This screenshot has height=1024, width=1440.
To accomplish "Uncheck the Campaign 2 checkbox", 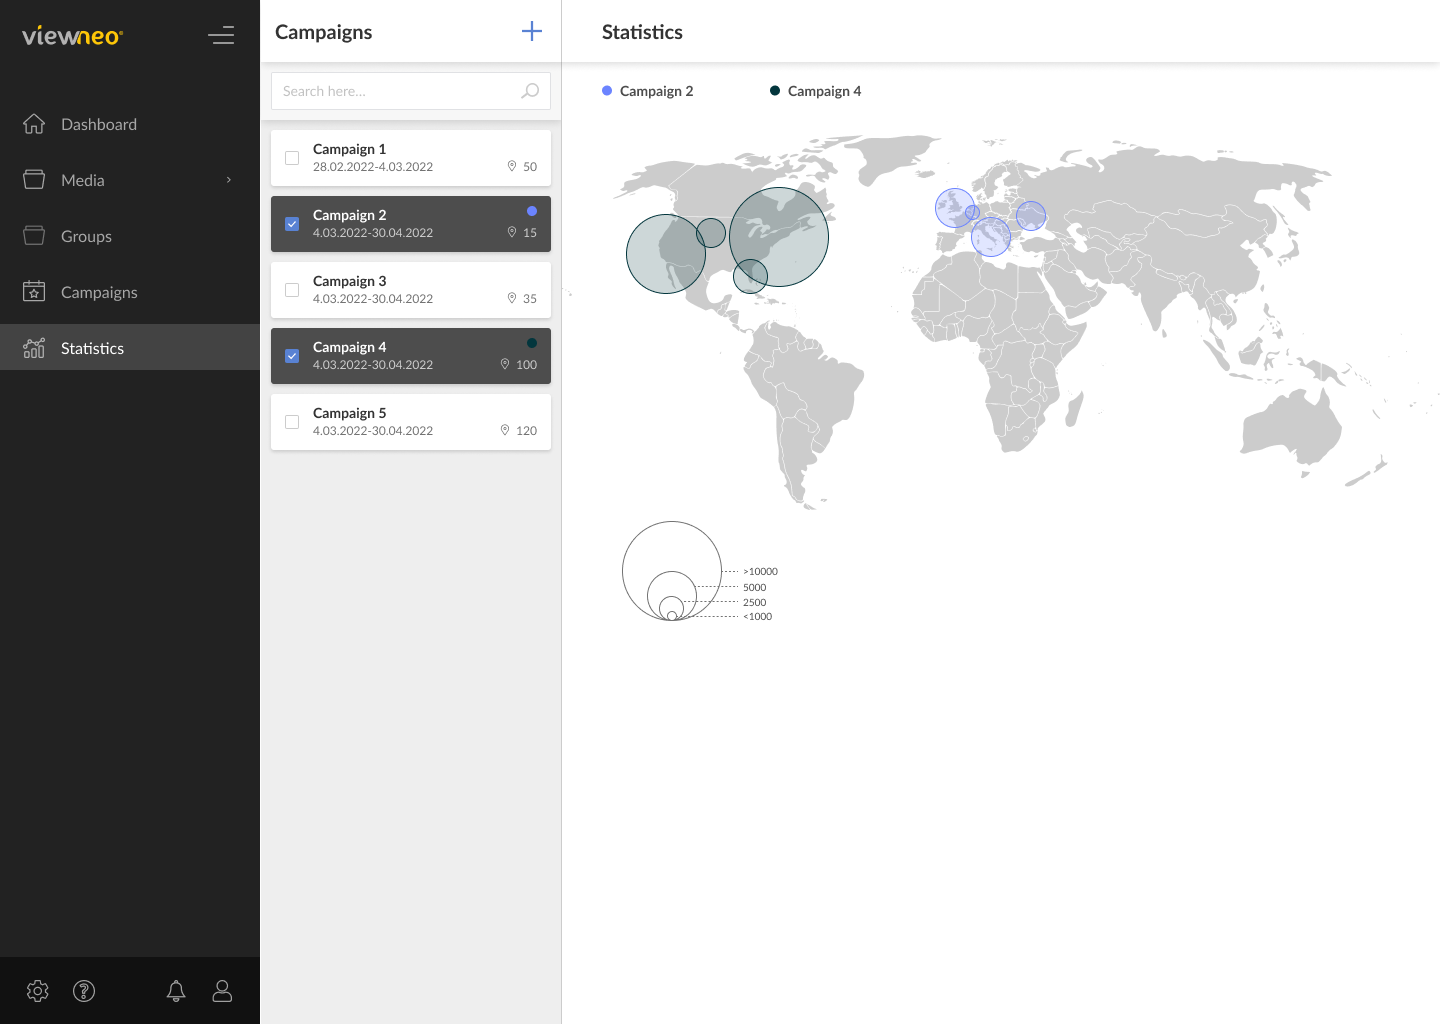I will point(292,224).
